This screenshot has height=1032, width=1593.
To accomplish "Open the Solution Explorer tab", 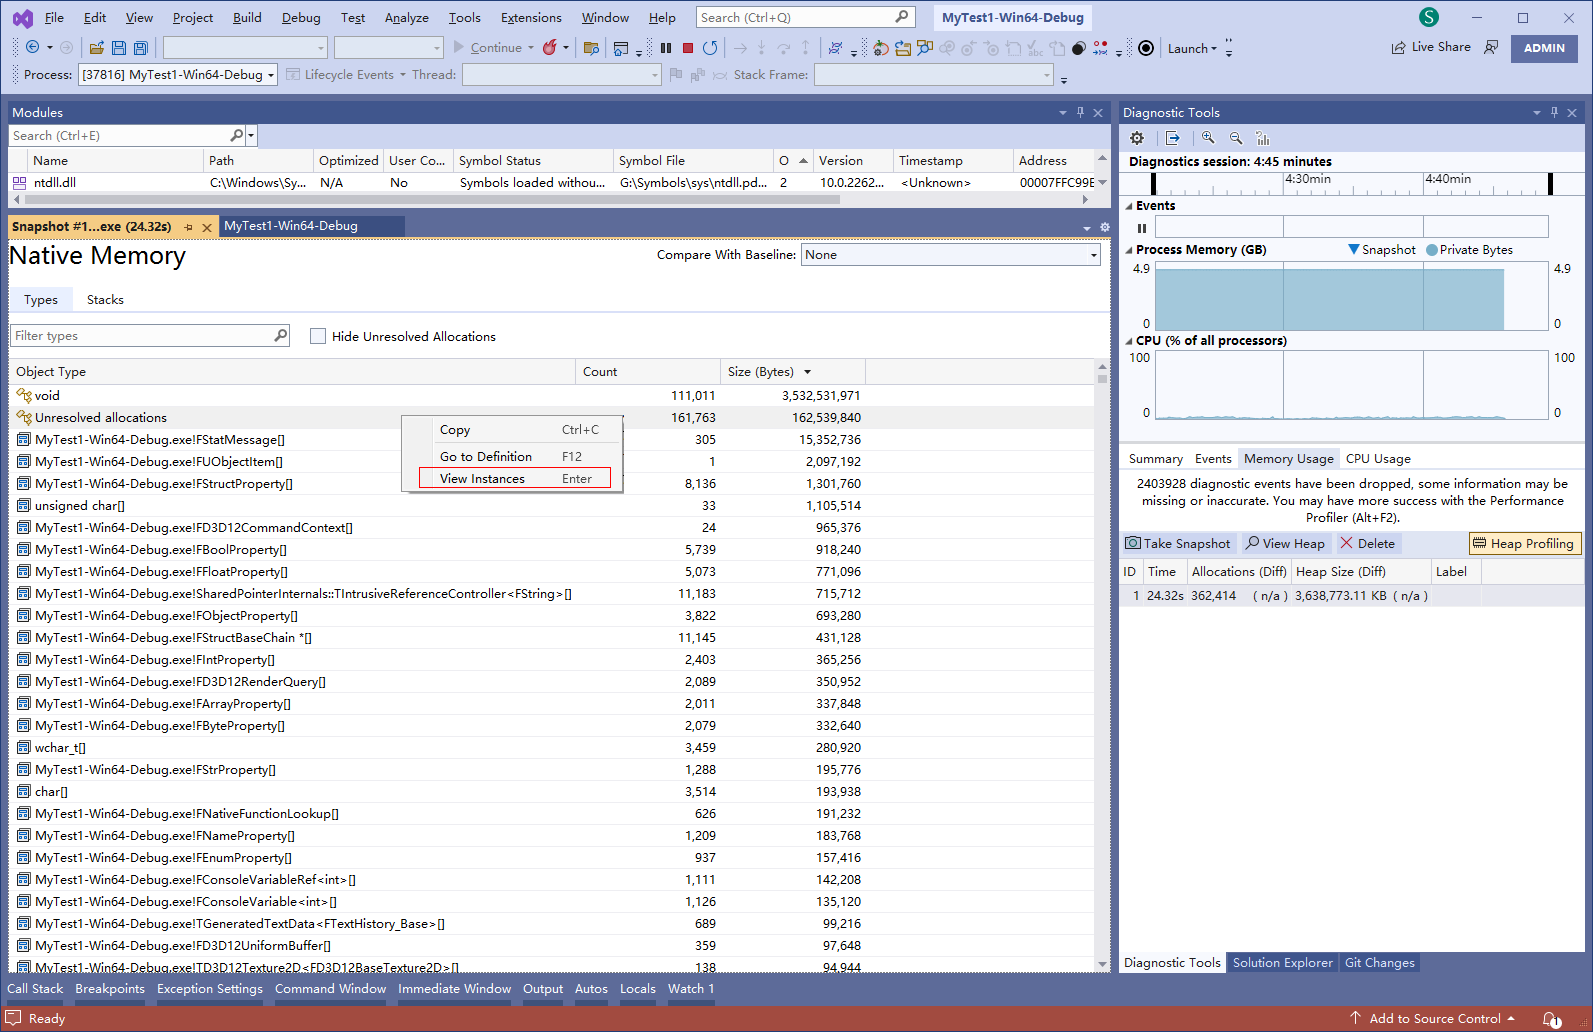I will pos(1282,962).
